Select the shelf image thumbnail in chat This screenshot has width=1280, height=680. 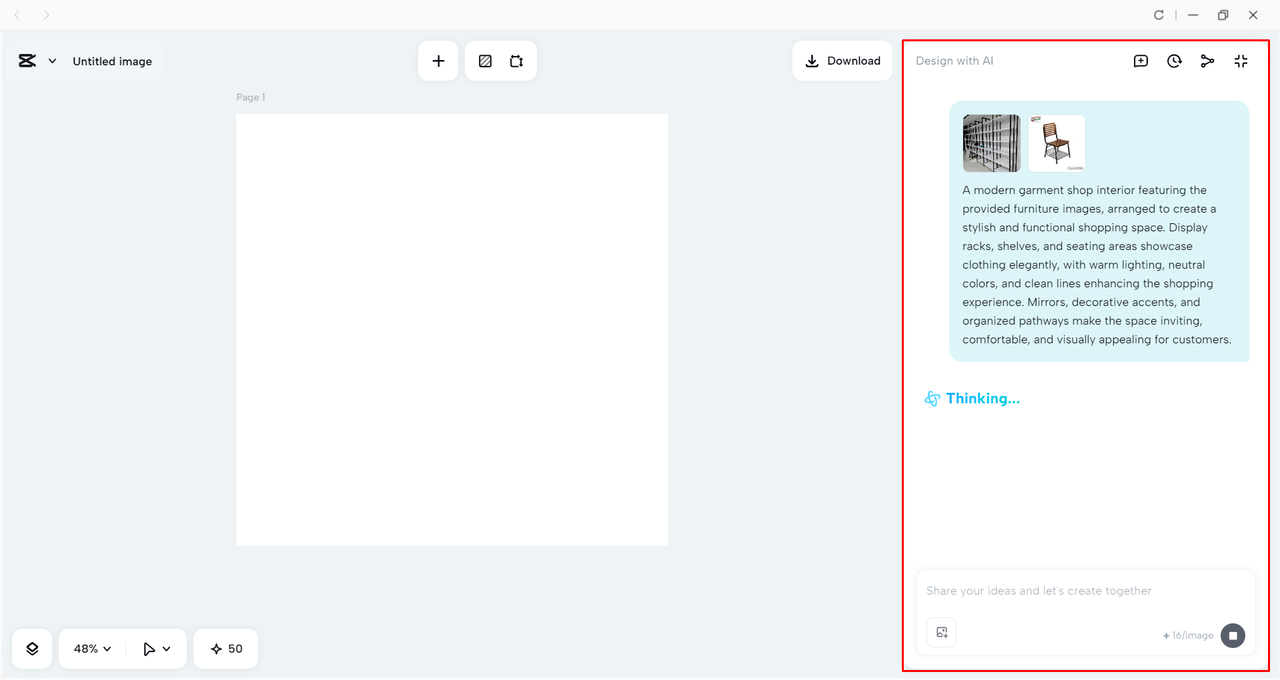[x=990, y=142]
